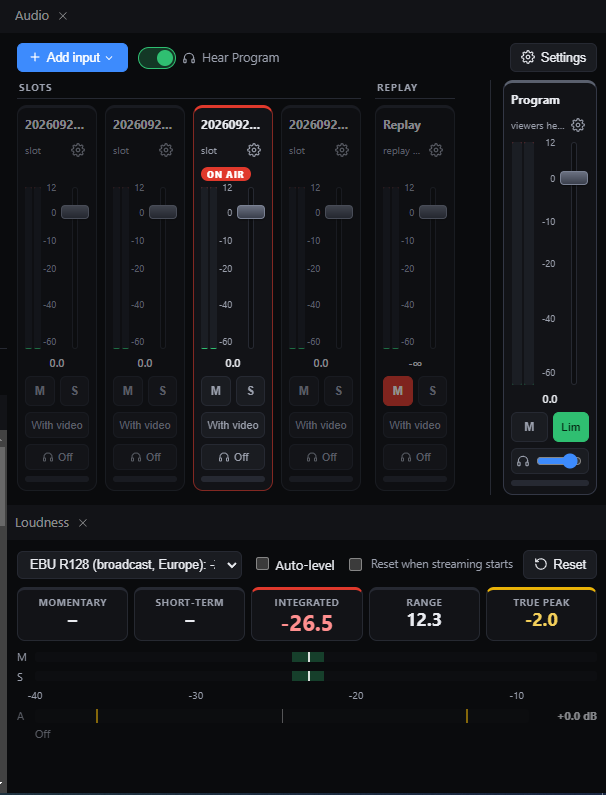Click the Short-term loudness card
606x795 pixels.
coord(190,614)
